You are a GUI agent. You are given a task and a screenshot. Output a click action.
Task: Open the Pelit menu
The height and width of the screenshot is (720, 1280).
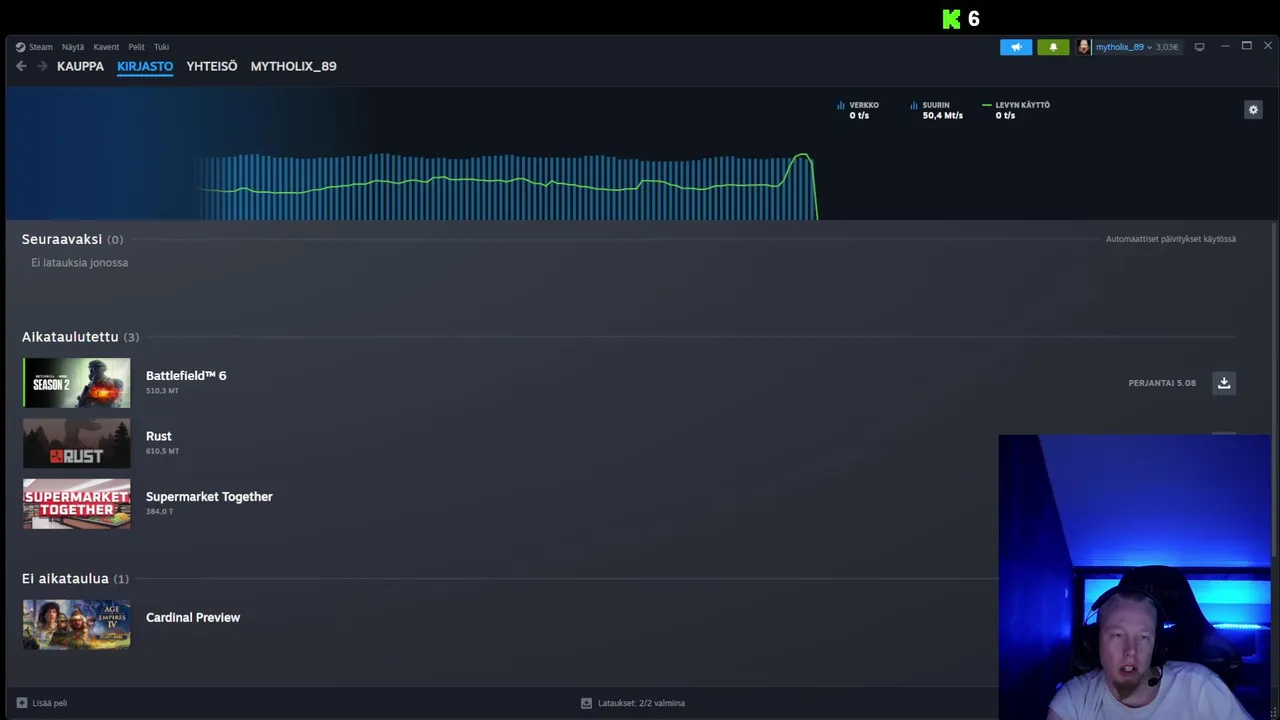pyautogui.click(x=136, y=47)
